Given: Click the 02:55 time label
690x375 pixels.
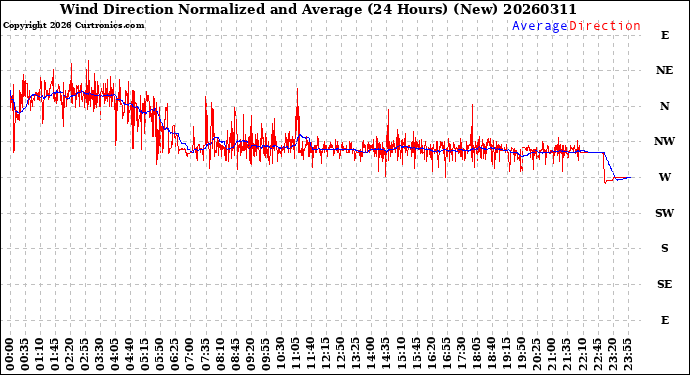Looking at the screenshot, I should [x=85, y=354].
